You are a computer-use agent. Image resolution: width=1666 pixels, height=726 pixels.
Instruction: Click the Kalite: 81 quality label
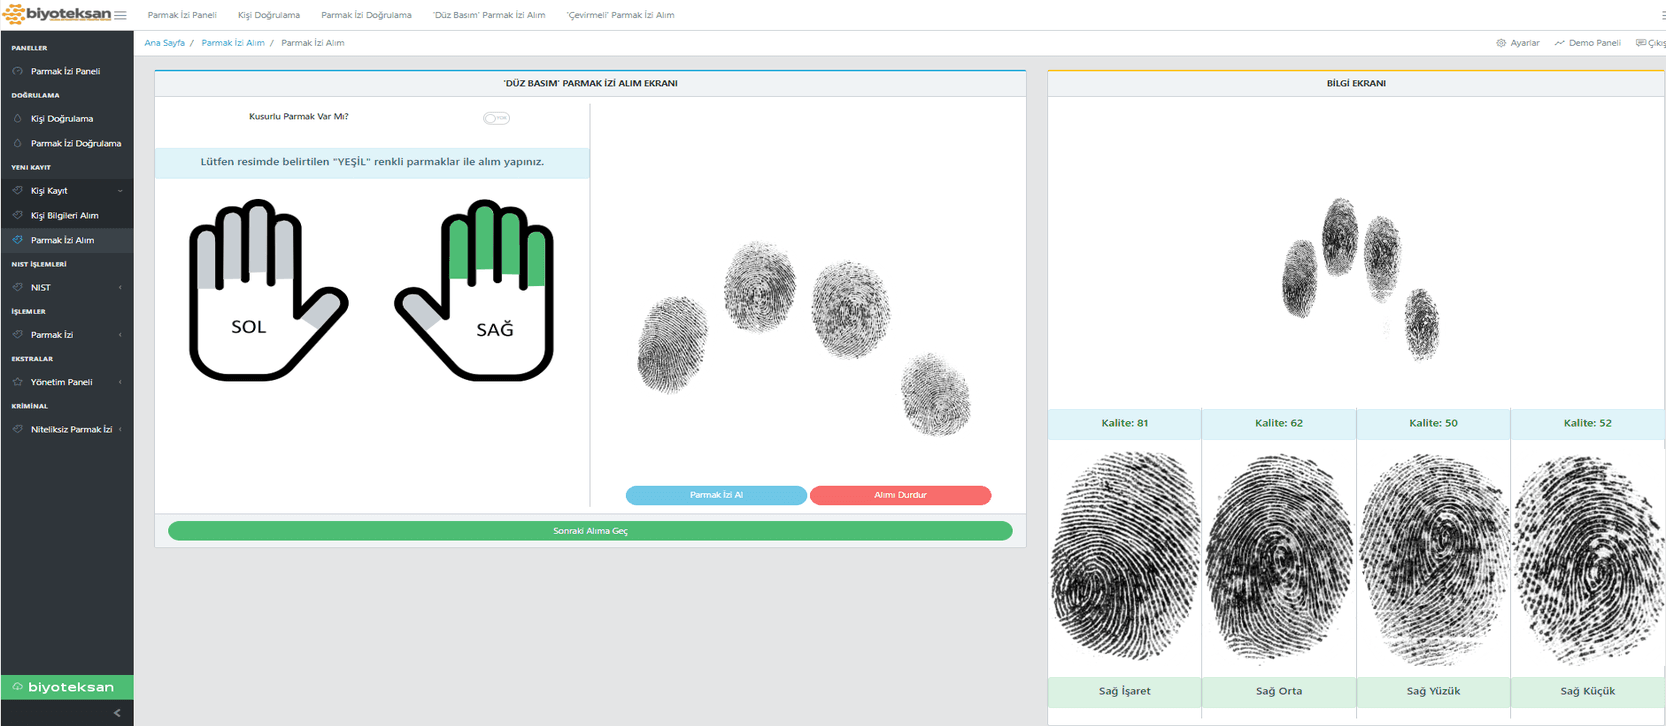(x=1124, y=423)
